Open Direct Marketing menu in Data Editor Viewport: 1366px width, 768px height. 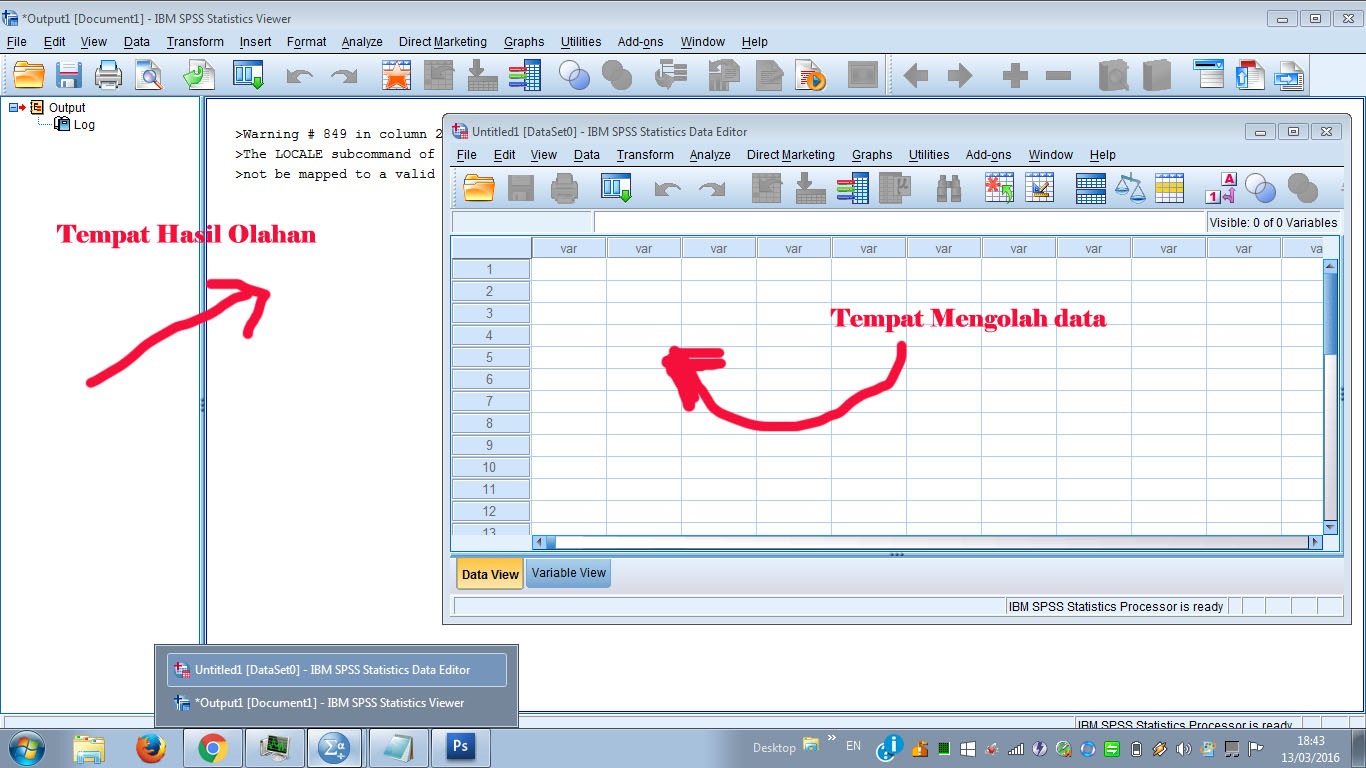coord(790,155)
